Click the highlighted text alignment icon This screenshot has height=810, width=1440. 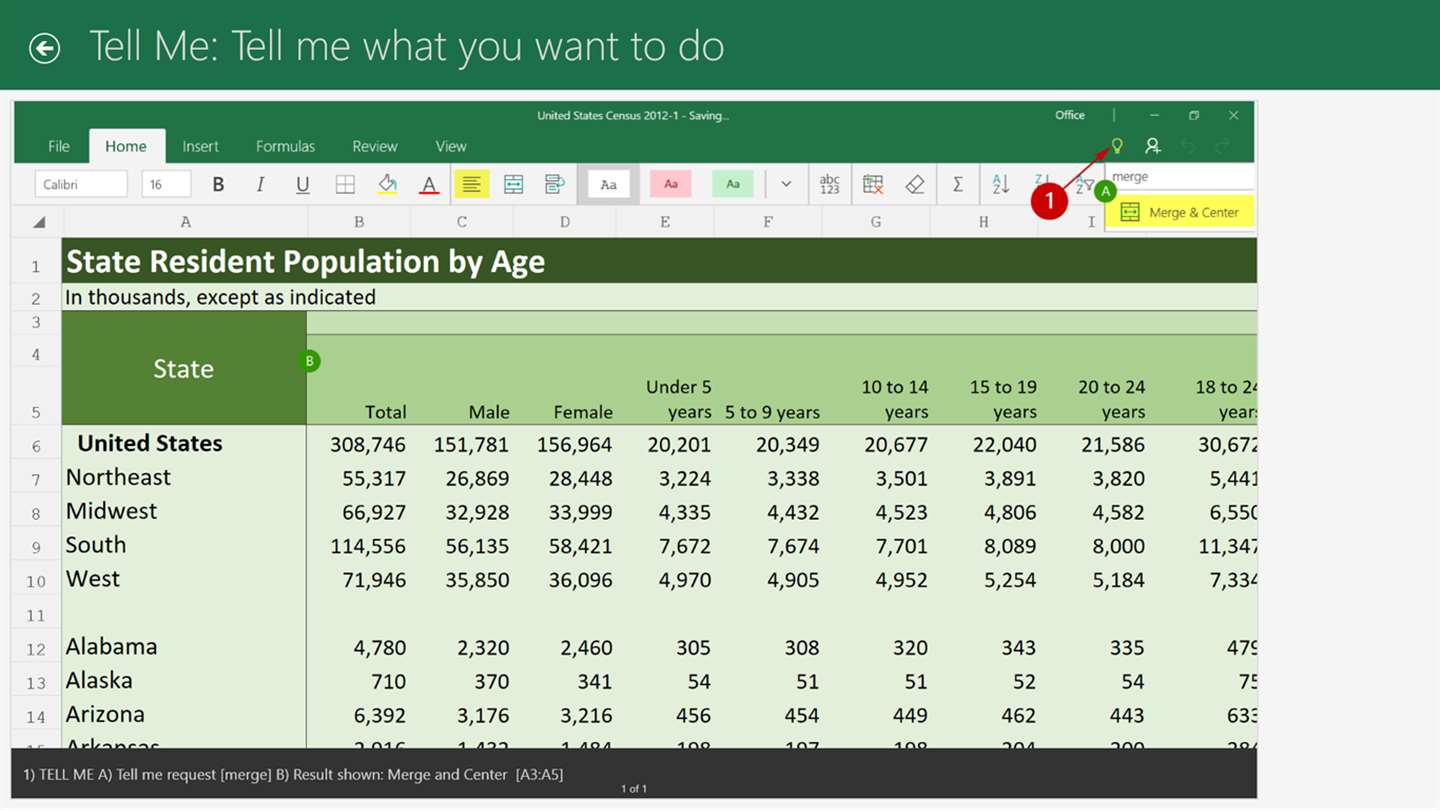(471, 184)
